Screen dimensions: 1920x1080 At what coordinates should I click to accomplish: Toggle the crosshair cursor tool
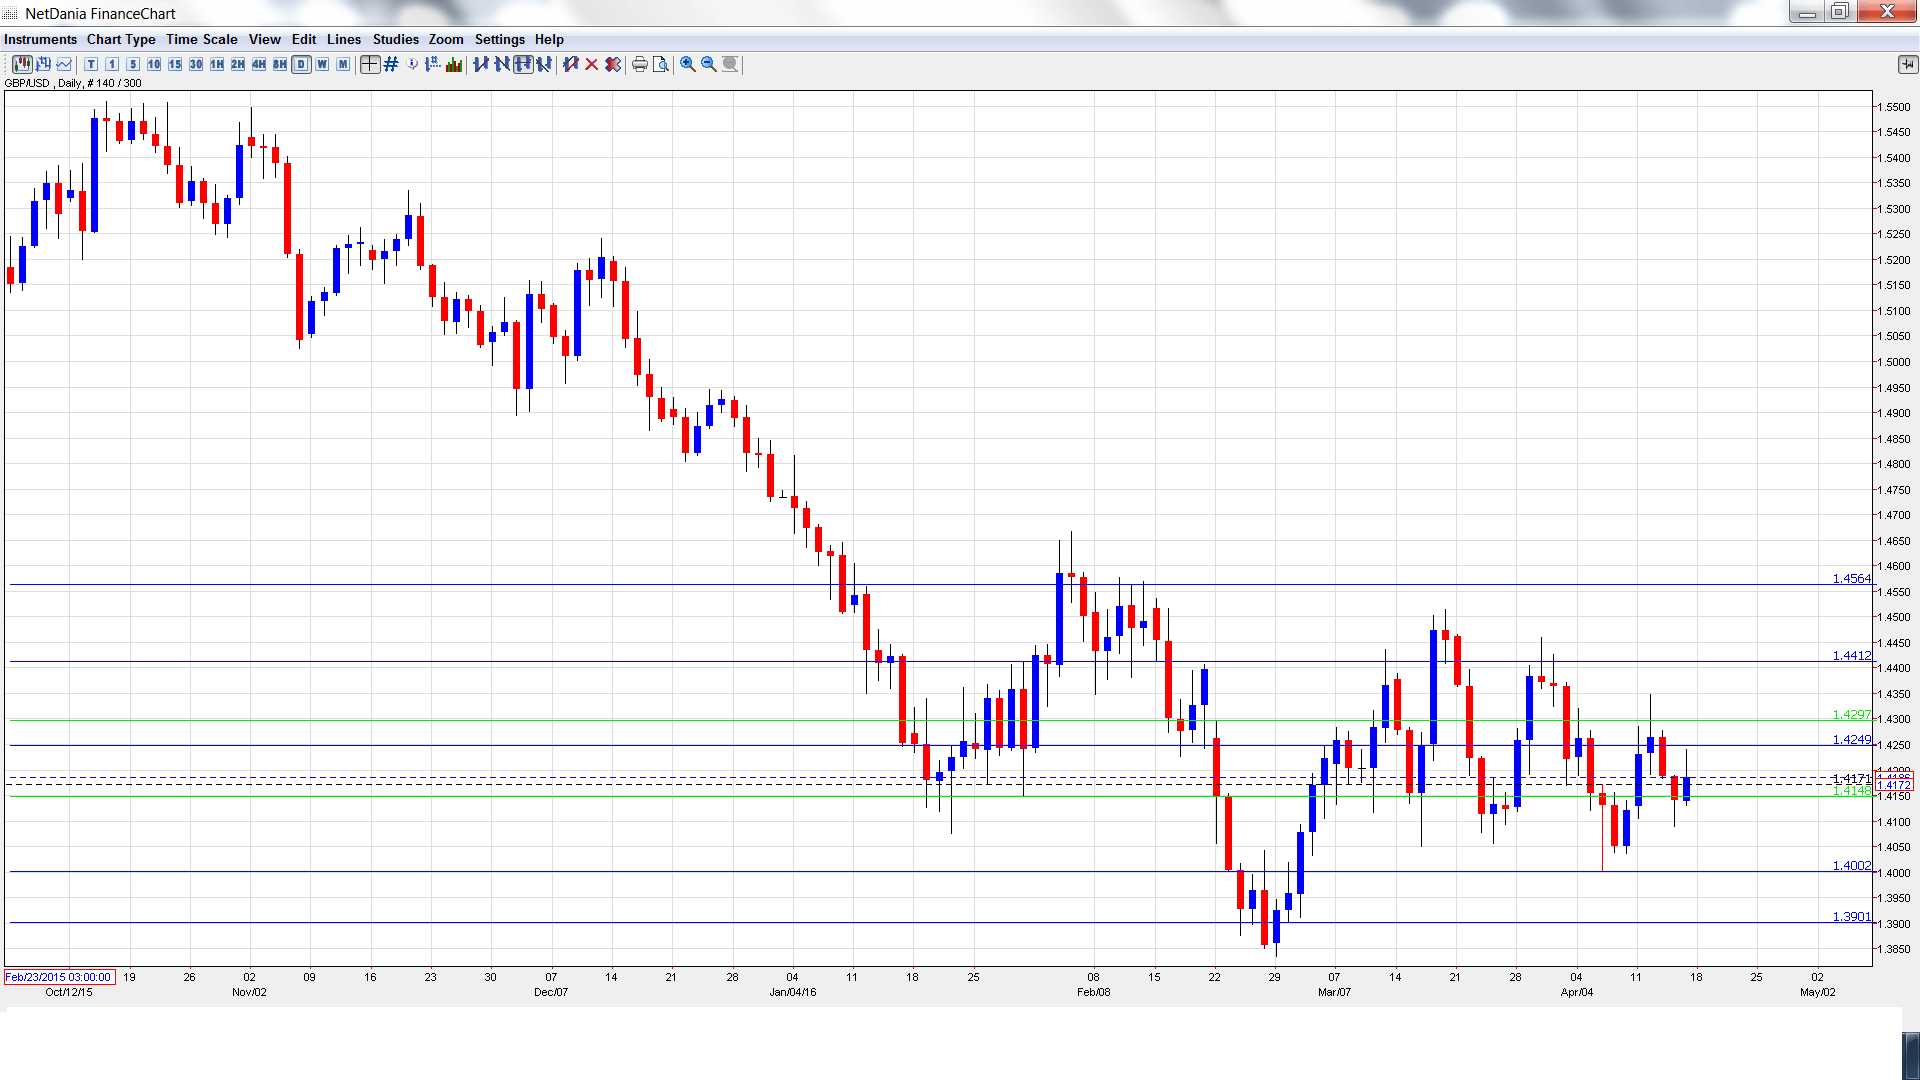370,64
